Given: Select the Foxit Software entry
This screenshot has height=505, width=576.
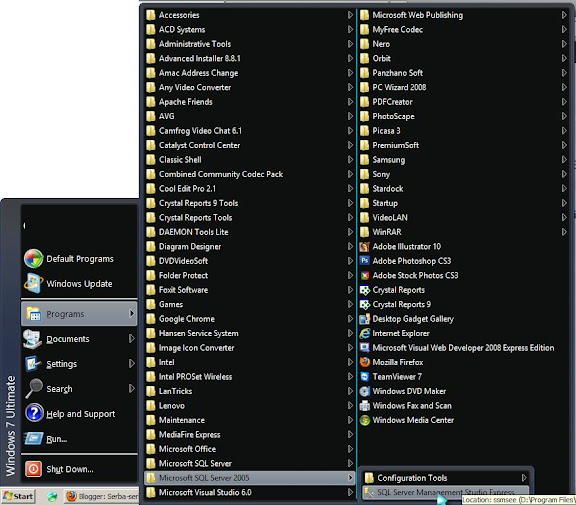Looking at the screenshot, I should [x=249, y=290].
